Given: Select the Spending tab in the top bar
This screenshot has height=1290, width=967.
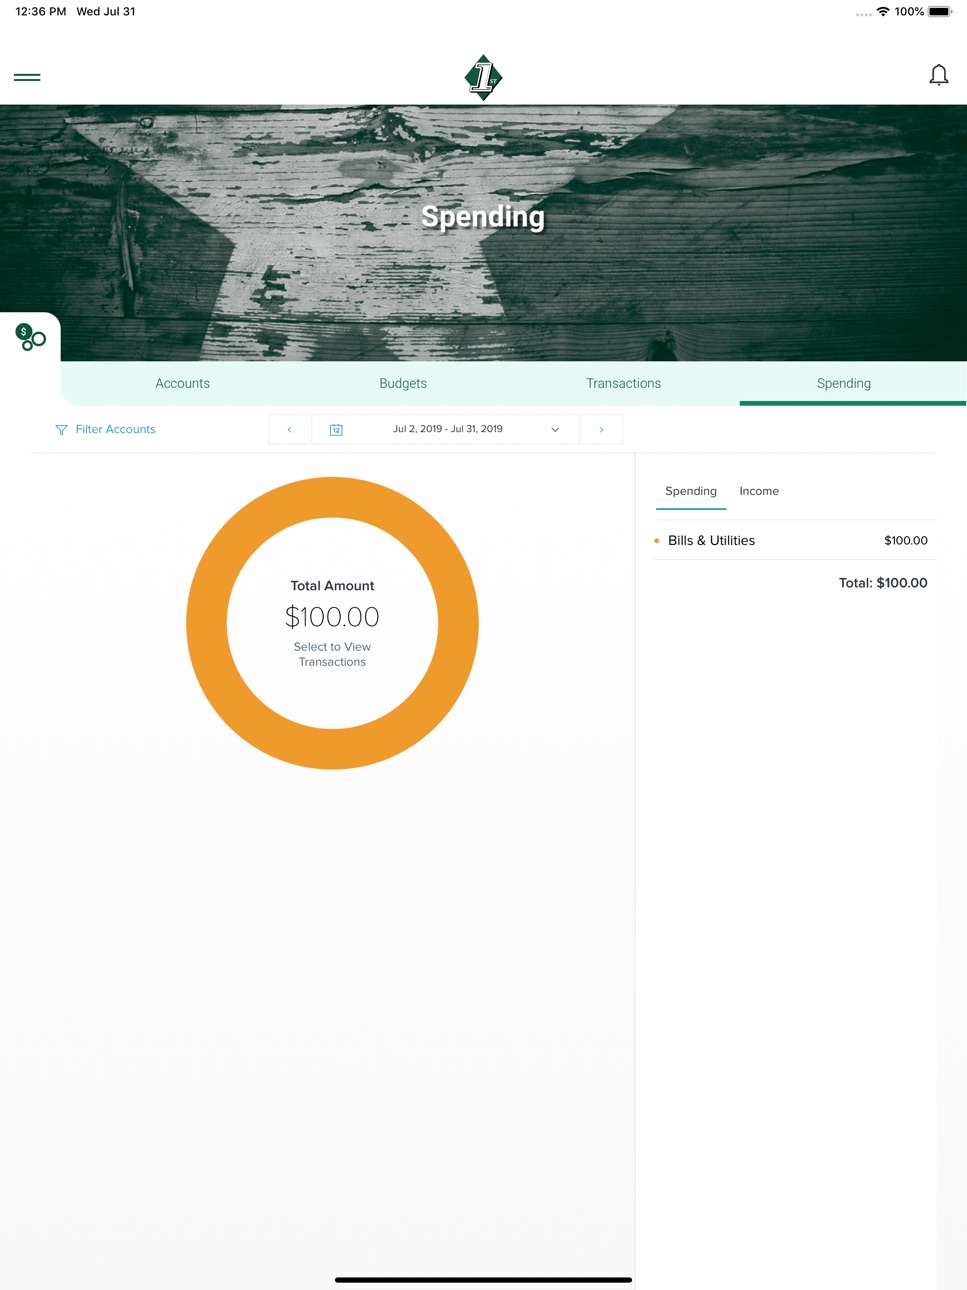Looking at the screenshot, I should coord(844,383).
